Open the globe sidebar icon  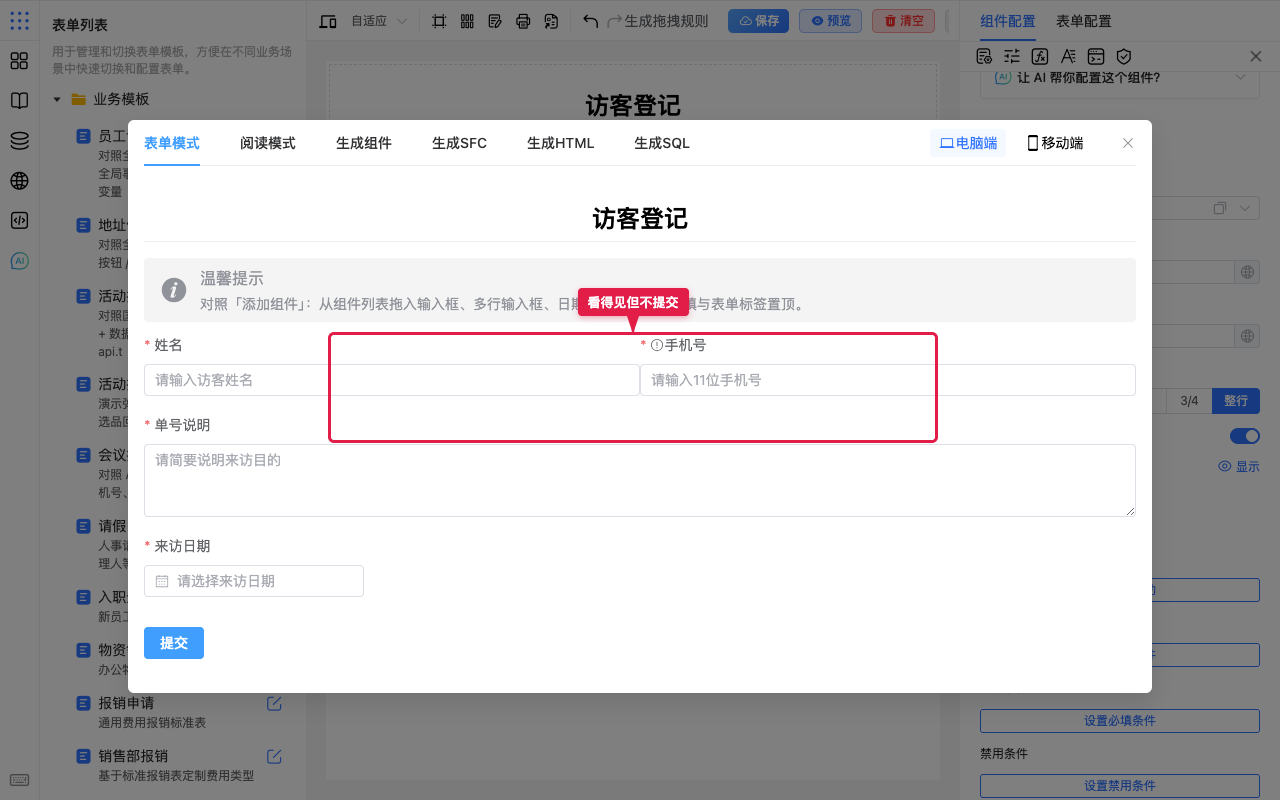pos(19,181)
